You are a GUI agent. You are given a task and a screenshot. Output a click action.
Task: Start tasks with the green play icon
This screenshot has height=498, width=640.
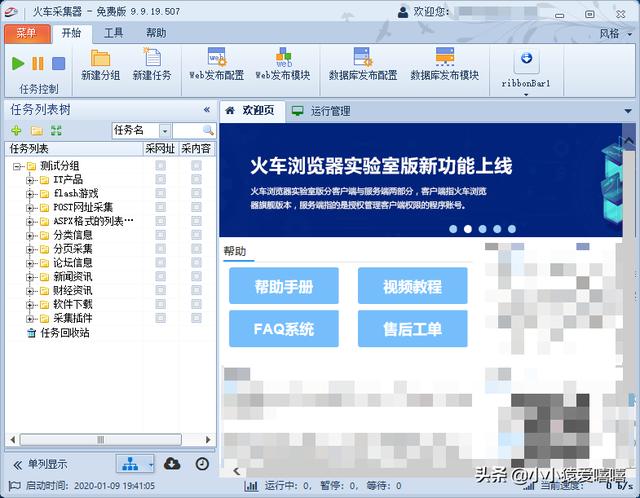tap(18, 64)
